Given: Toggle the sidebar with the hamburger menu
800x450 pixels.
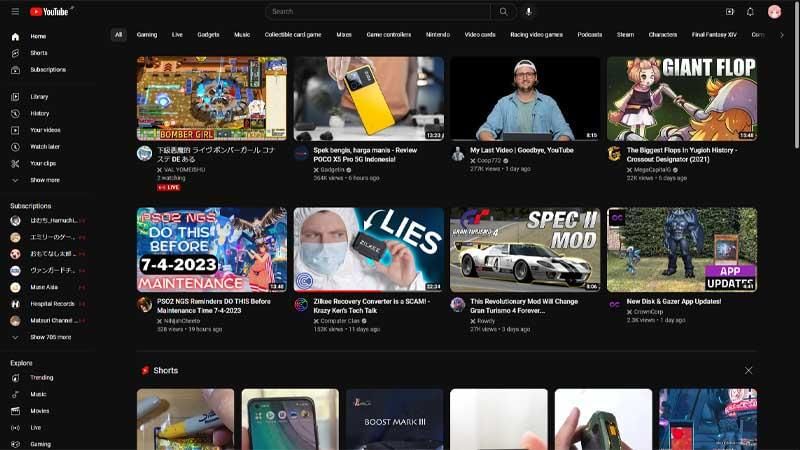Looking at the screenshot, I should click(x=15, y=12).
